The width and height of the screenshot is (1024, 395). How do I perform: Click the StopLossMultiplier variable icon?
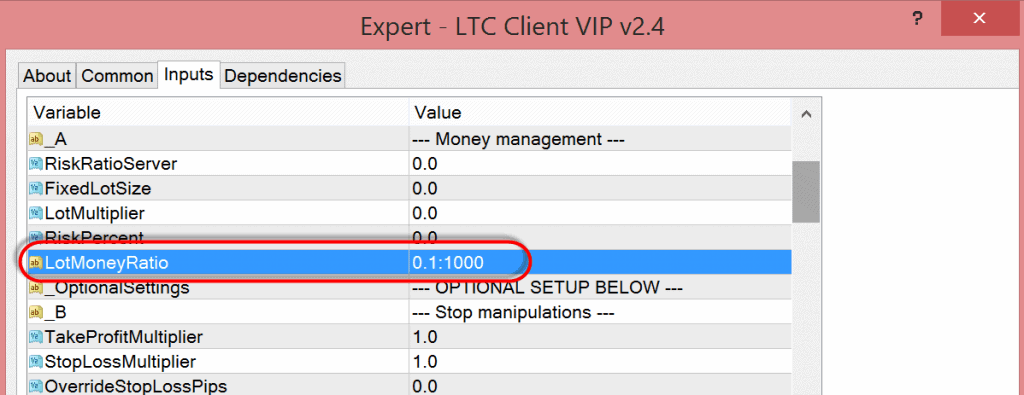click(35, 361)
